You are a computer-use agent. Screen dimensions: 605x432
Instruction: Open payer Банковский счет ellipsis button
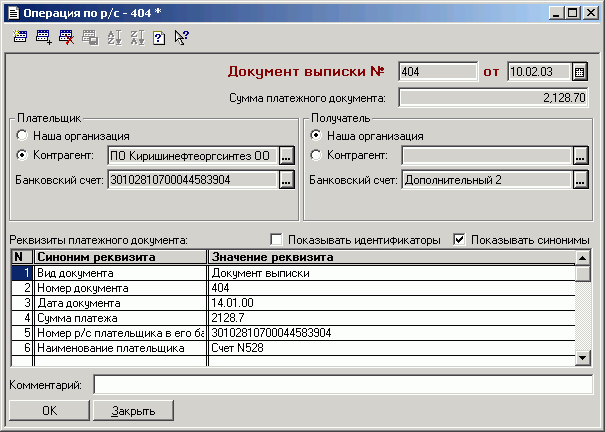point(287,180)
